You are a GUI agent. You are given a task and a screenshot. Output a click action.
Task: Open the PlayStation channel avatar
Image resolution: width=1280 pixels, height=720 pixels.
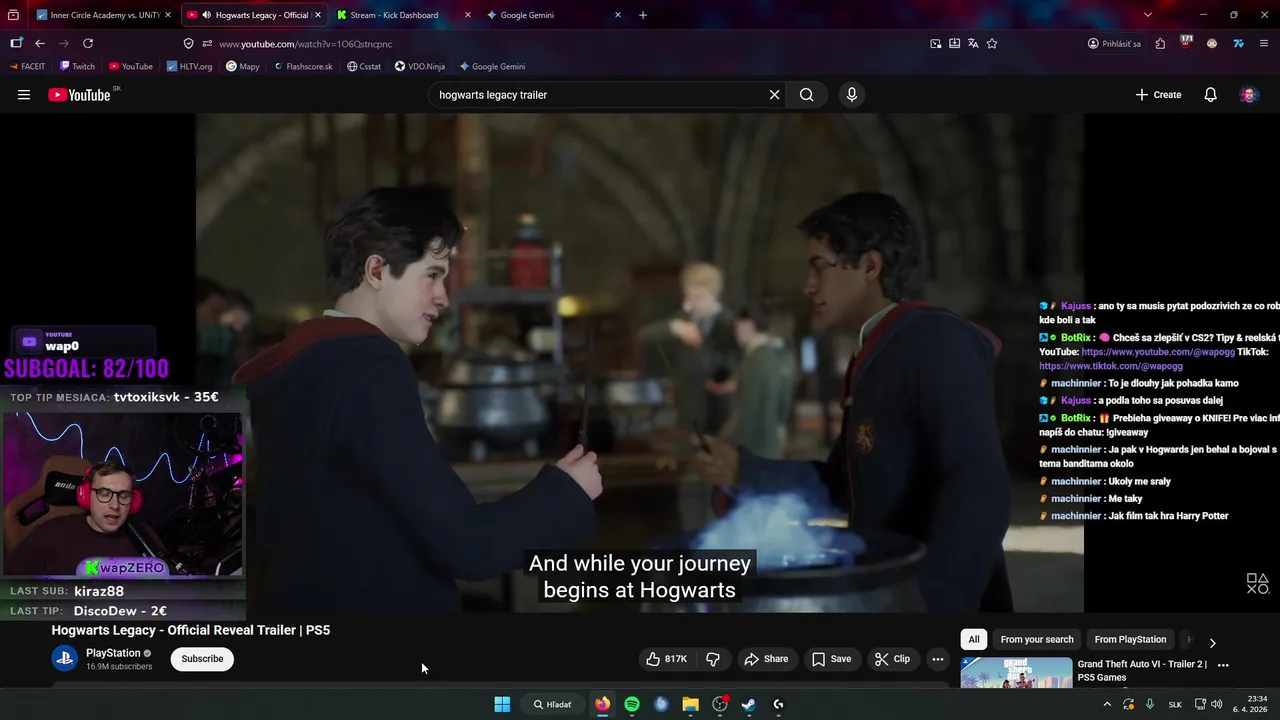(x=65, y=659)
